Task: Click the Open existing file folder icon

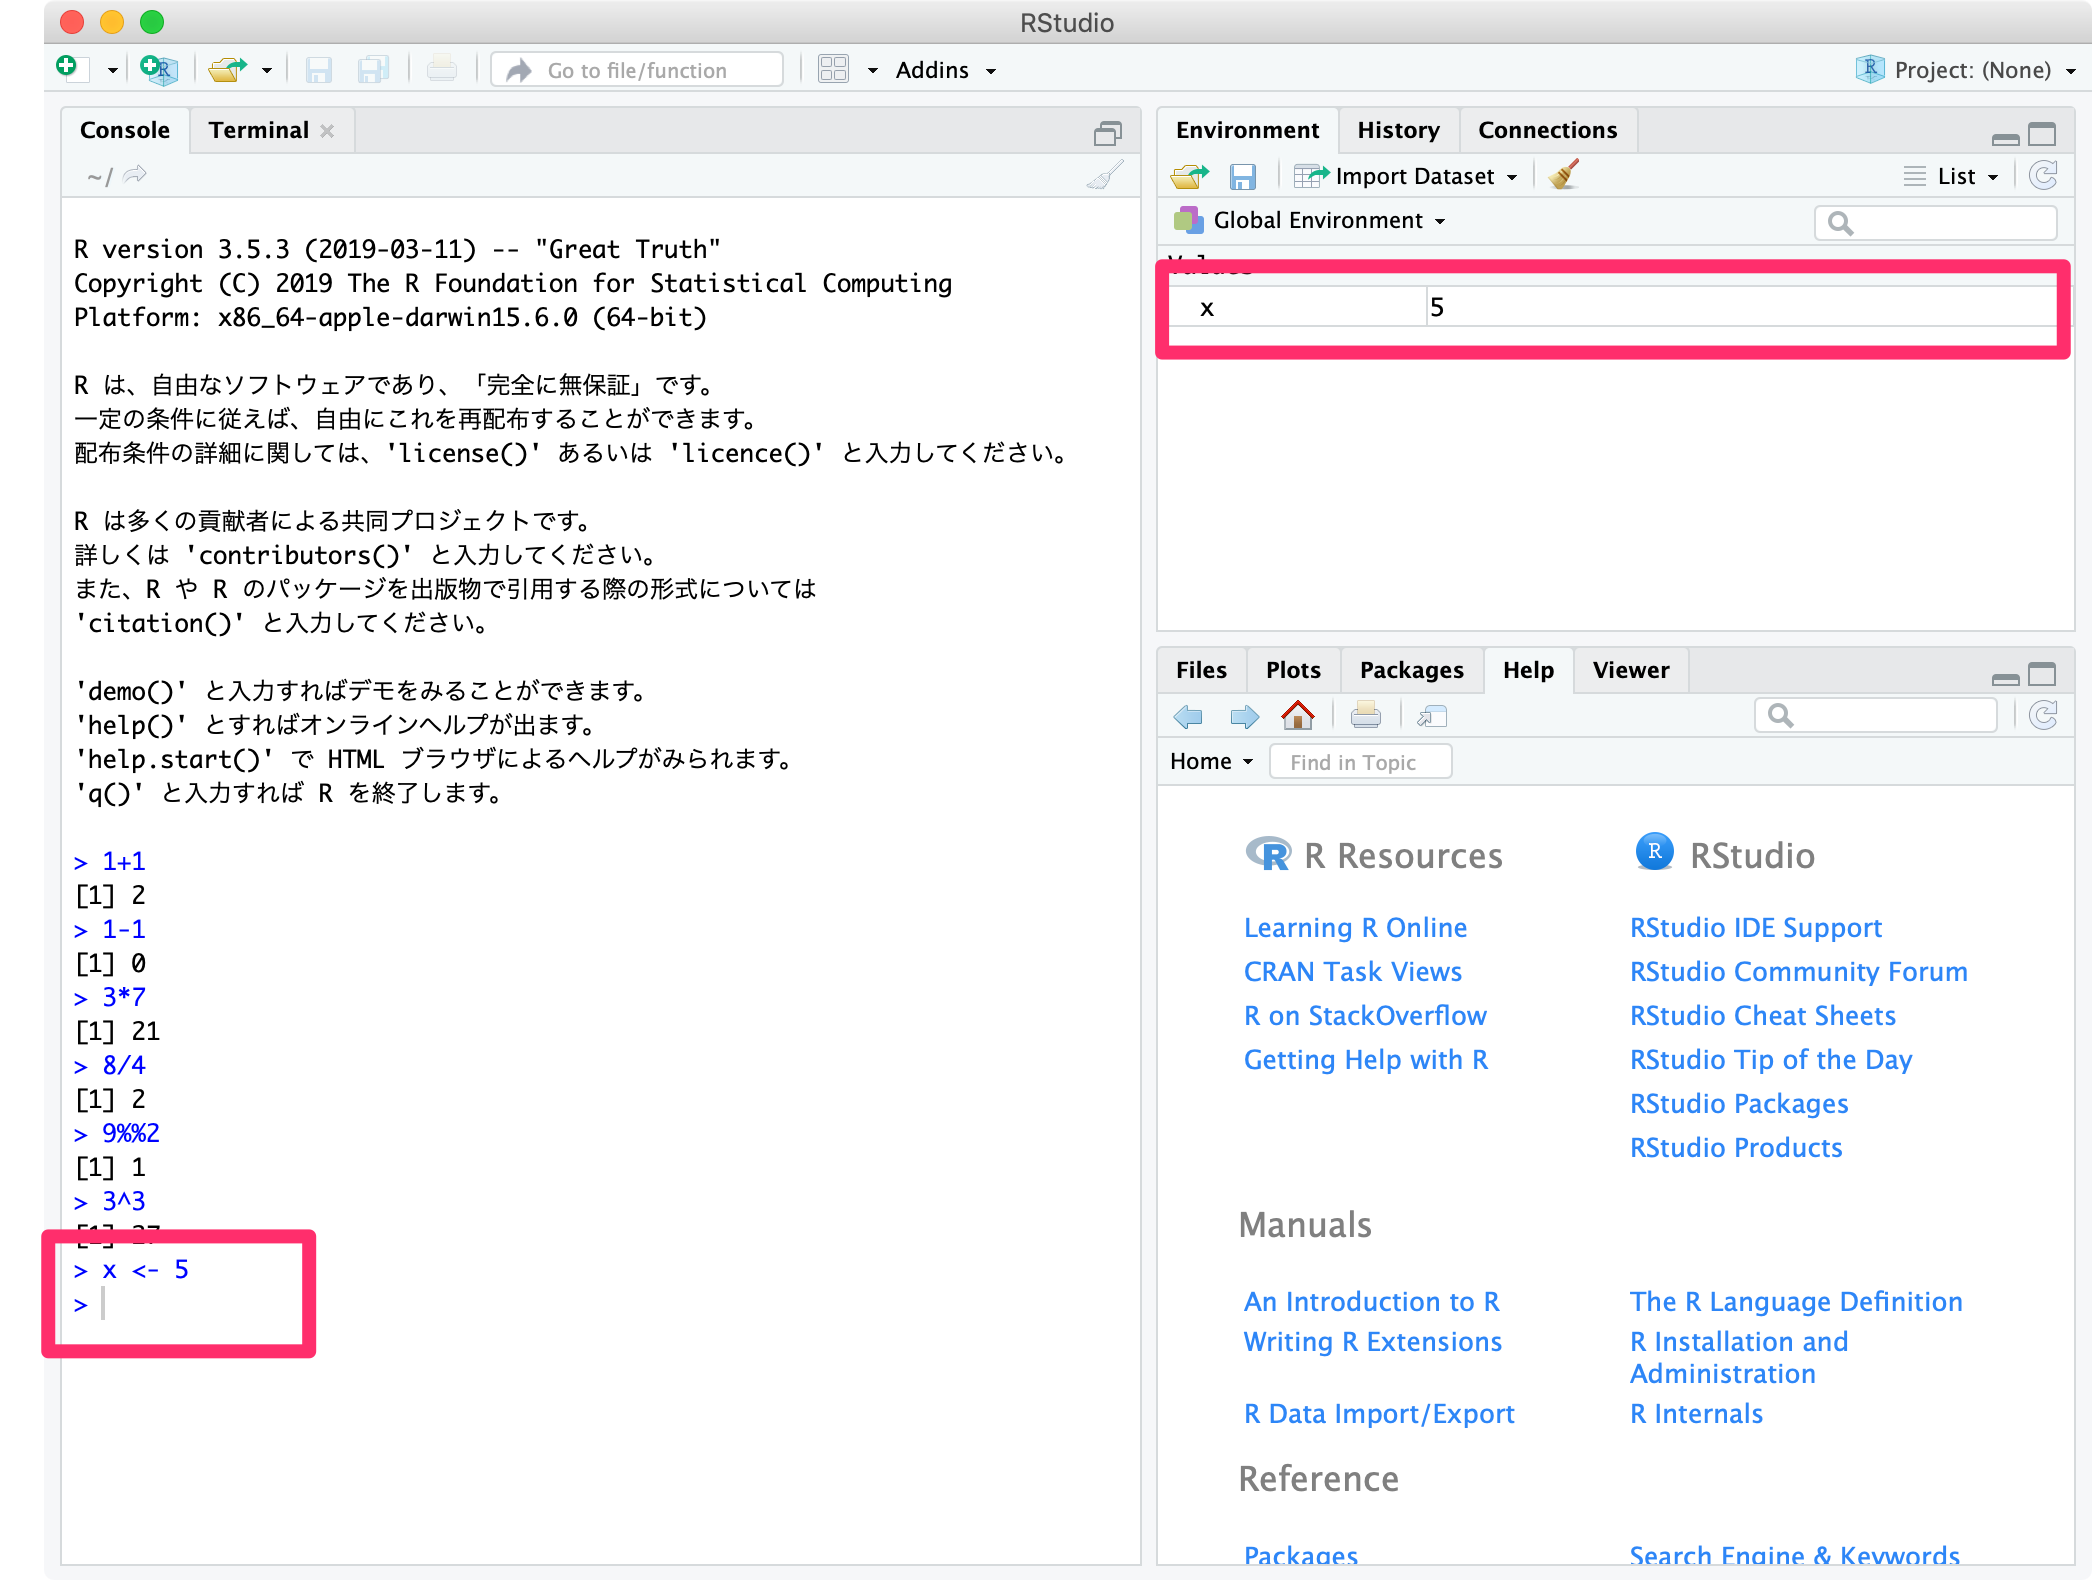Action: click(x=227, y=69)
